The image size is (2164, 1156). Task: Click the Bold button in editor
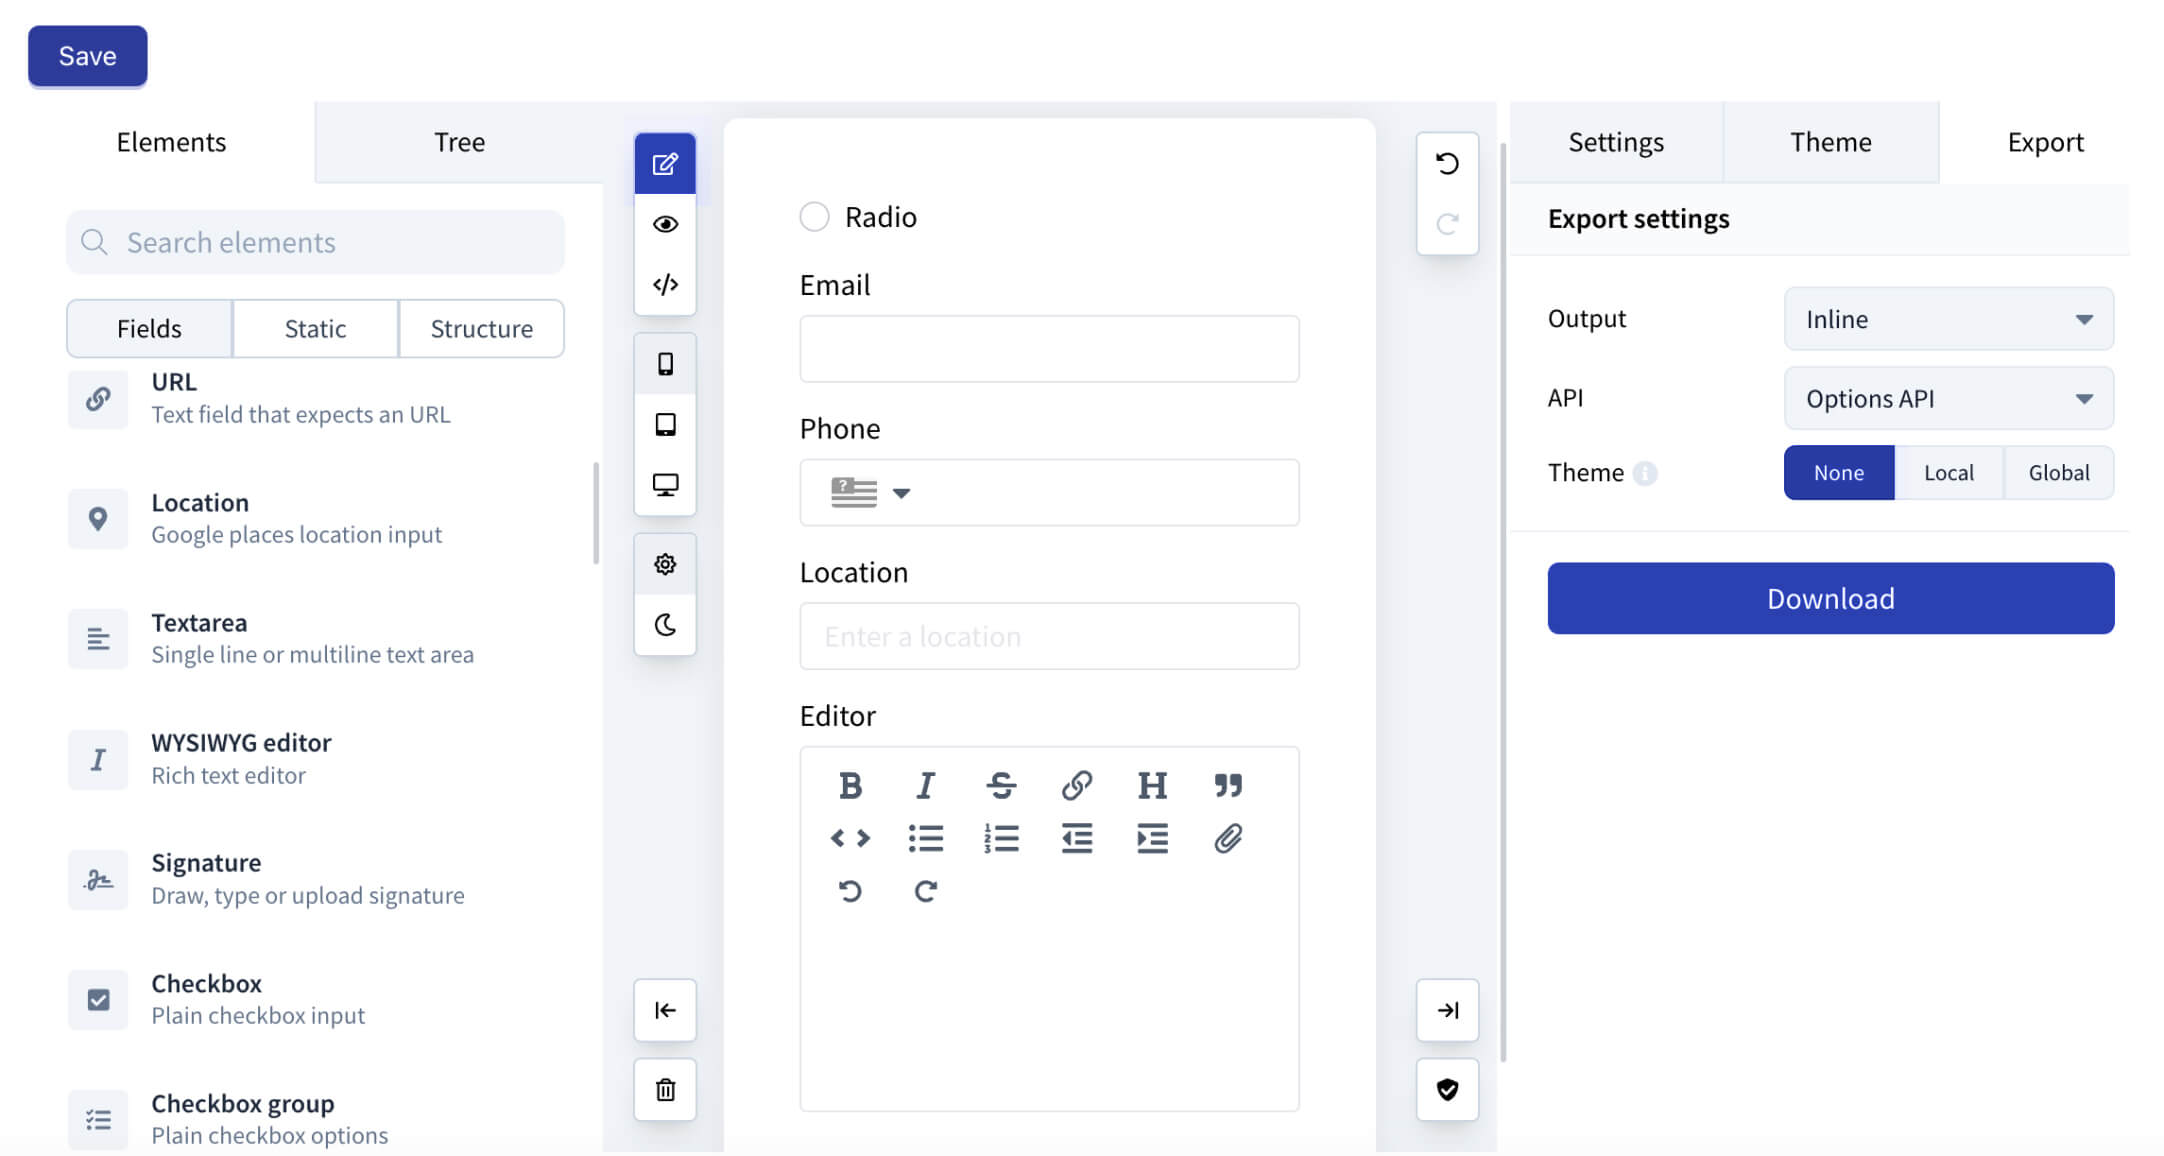850,786
